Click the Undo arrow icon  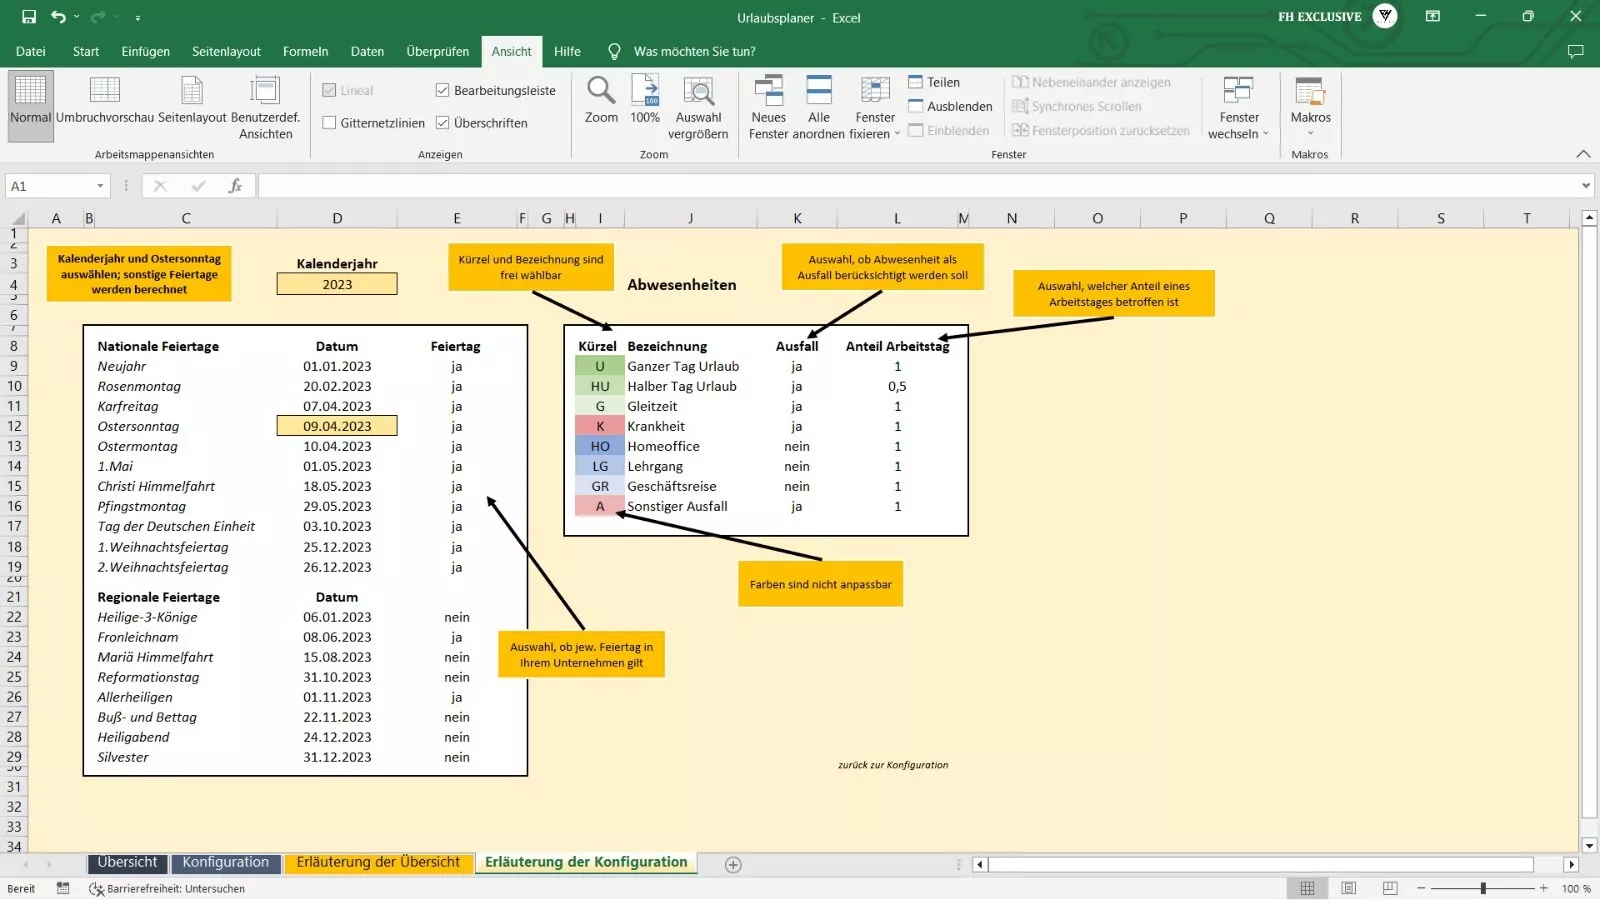pyautogui.click(x=58, y=17)
